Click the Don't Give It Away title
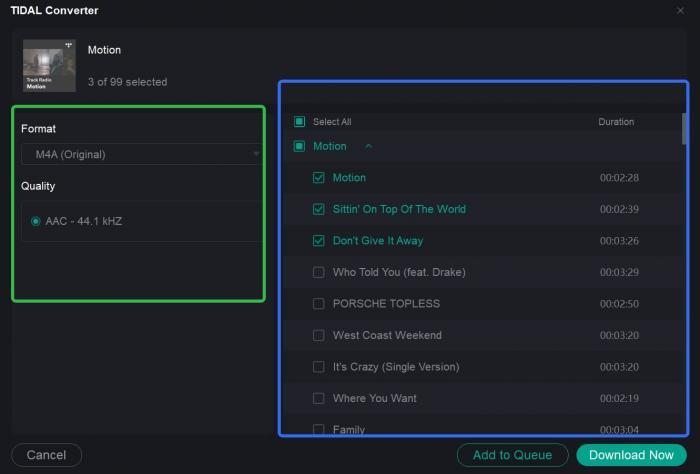This screenshot has width=700, height=474. (x=378, y=241)
